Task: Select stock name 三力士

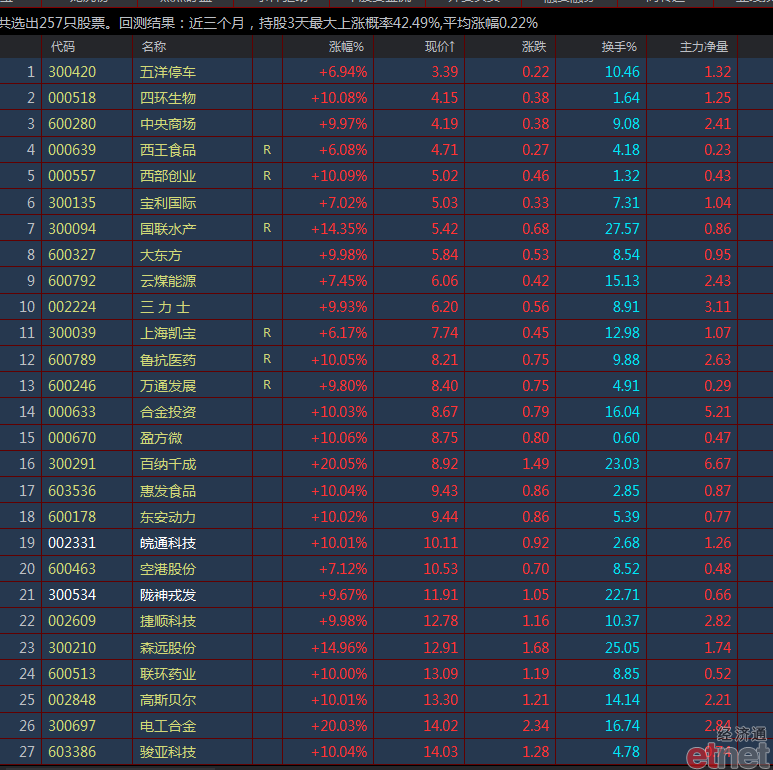Action: coord(165,307)
